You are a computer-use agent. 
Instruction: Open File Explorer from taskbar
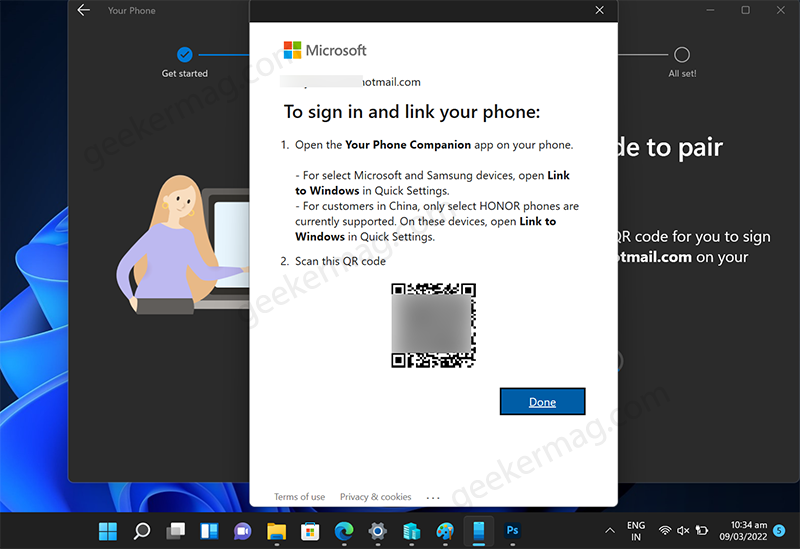pyautogui.click(x=277, y=531)
